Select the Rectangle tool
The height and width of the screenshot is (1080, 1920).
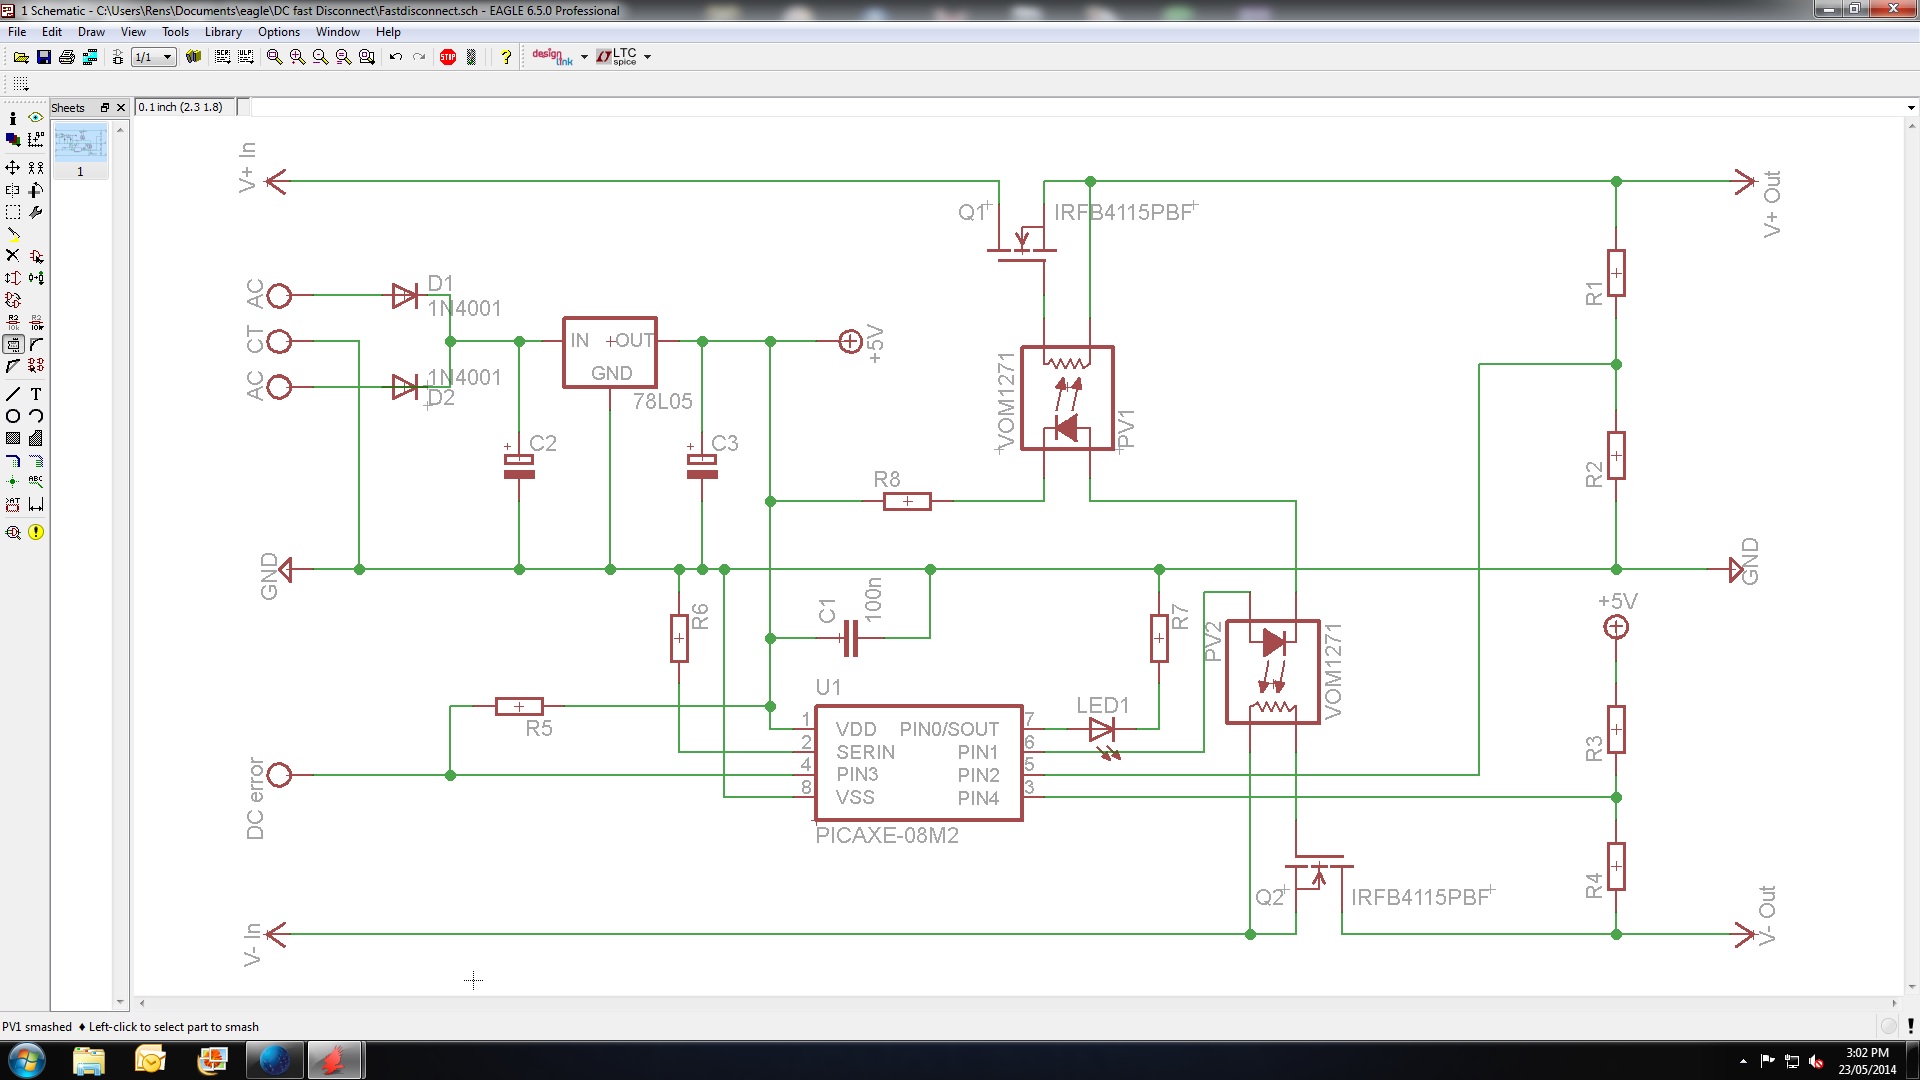[13, 438]
